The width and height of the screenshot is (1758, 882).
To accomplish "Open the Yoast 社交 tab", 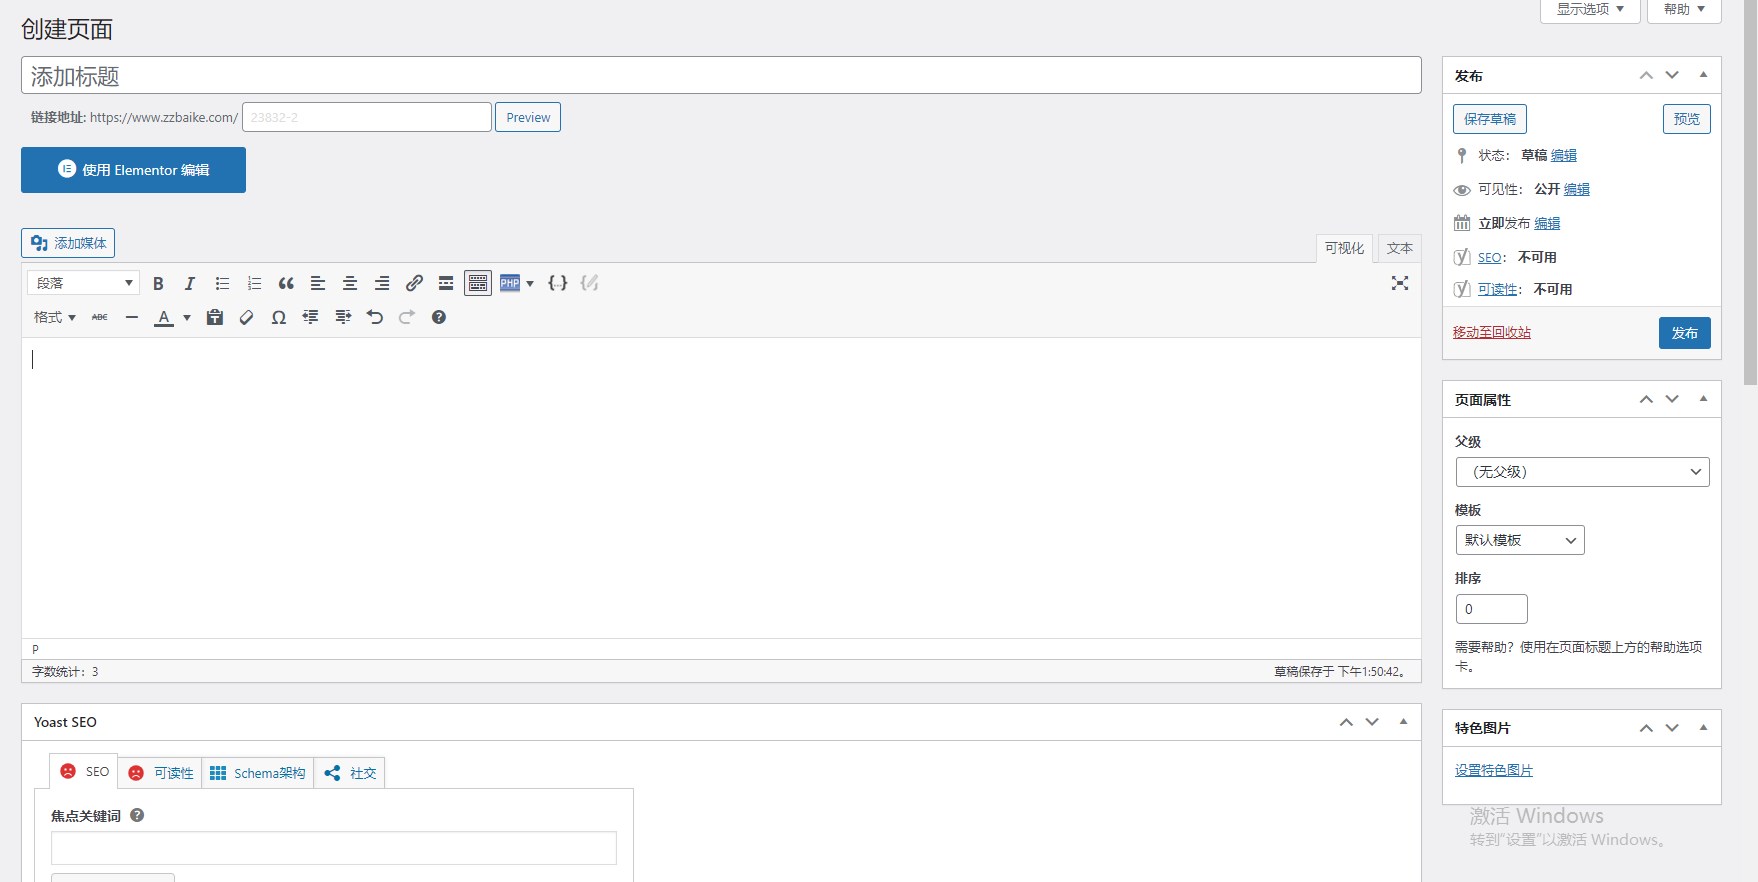I will point(350,773).
